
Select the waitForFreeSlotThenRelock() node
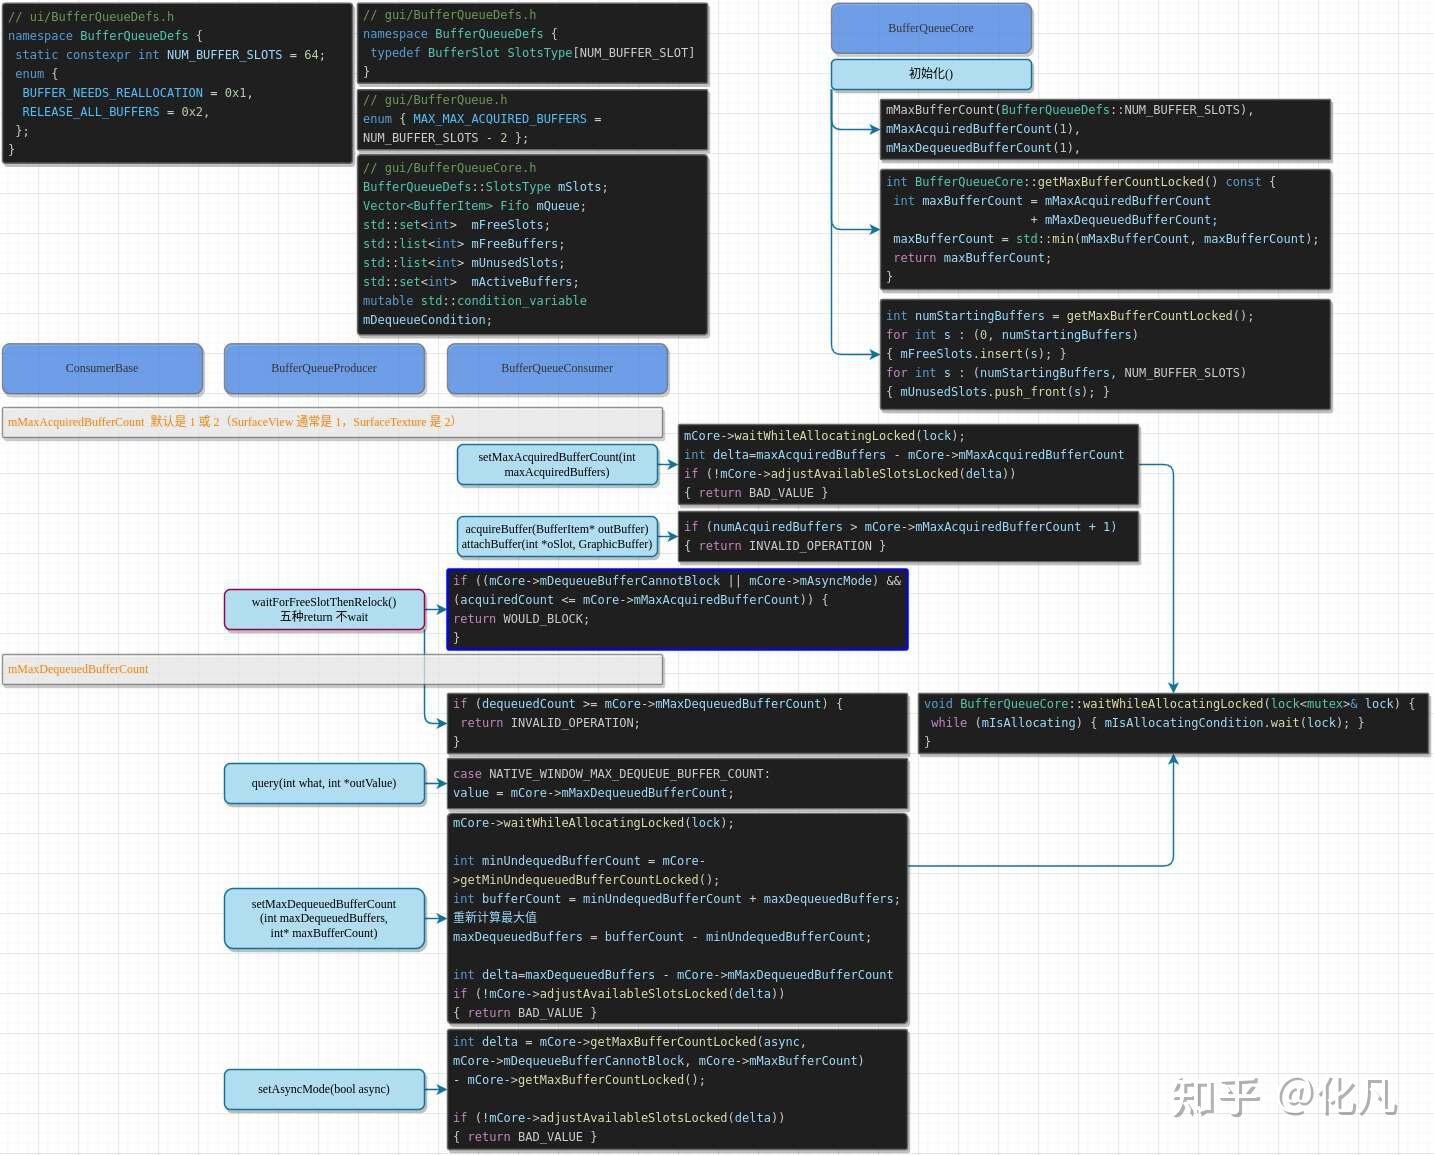324,610
